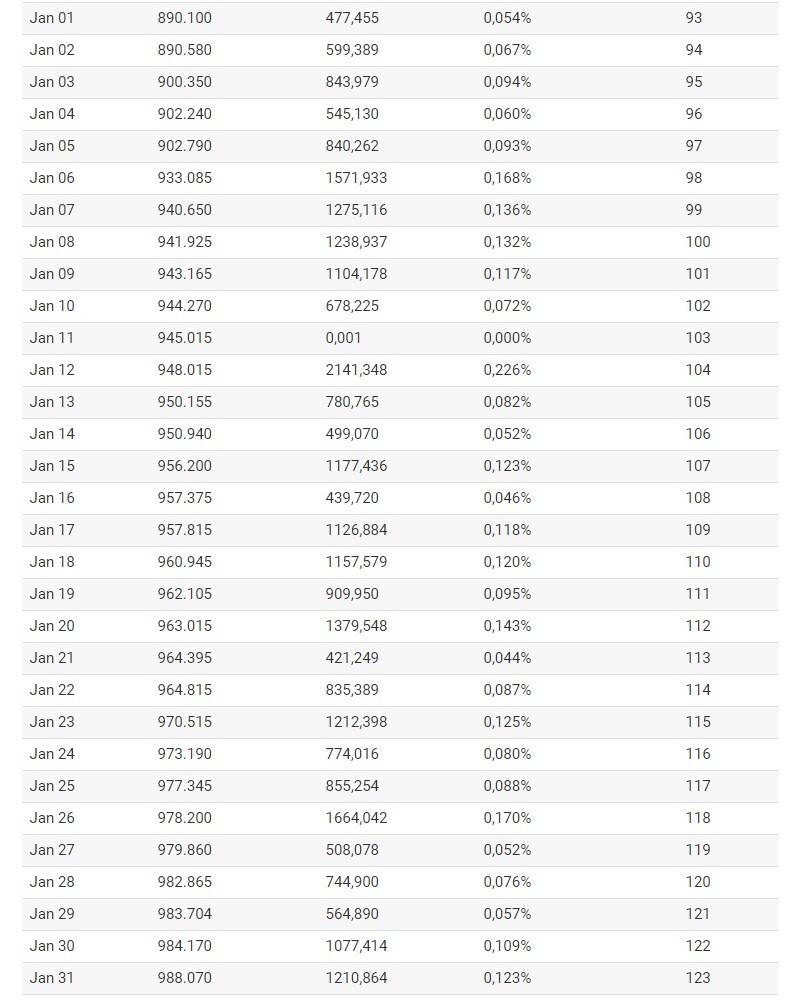The image size is (800, 998).
Task: Select row number 113
Action: click(698, 657)
